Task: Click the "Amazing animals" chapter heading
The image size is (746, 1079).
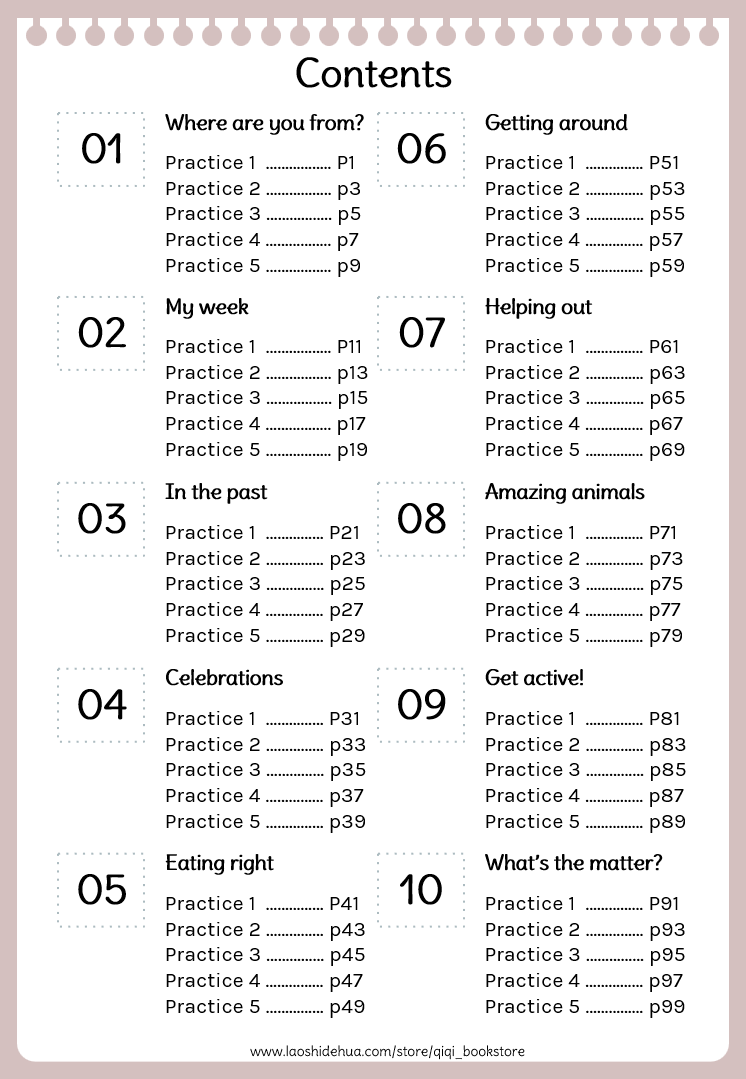Action: [x=564, y=492]
